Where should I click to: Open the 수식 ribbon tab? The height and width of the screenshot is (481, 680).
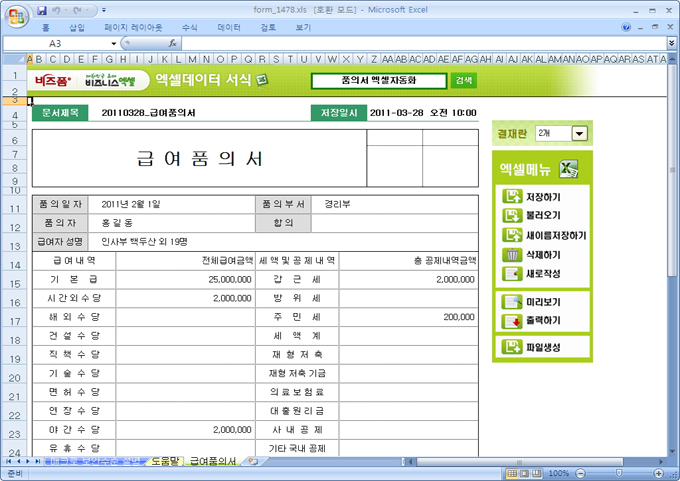click(x=190, y=28)
